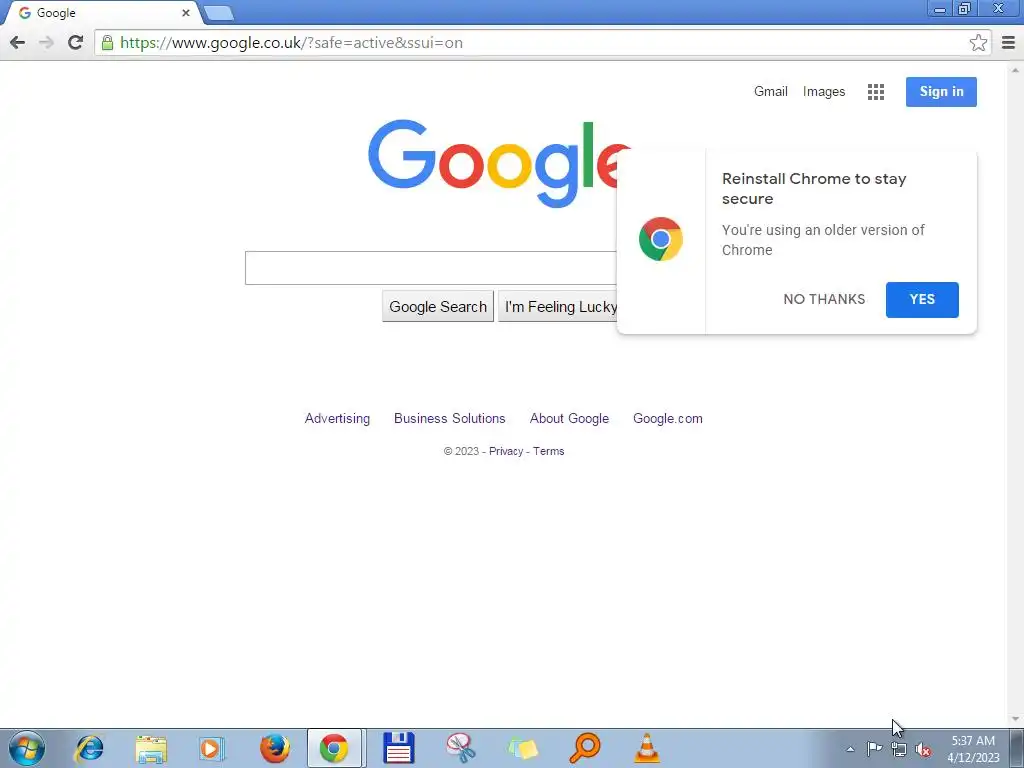Reload the page with the refresh icon
The image size is (1024, 768).
[75, 42]
